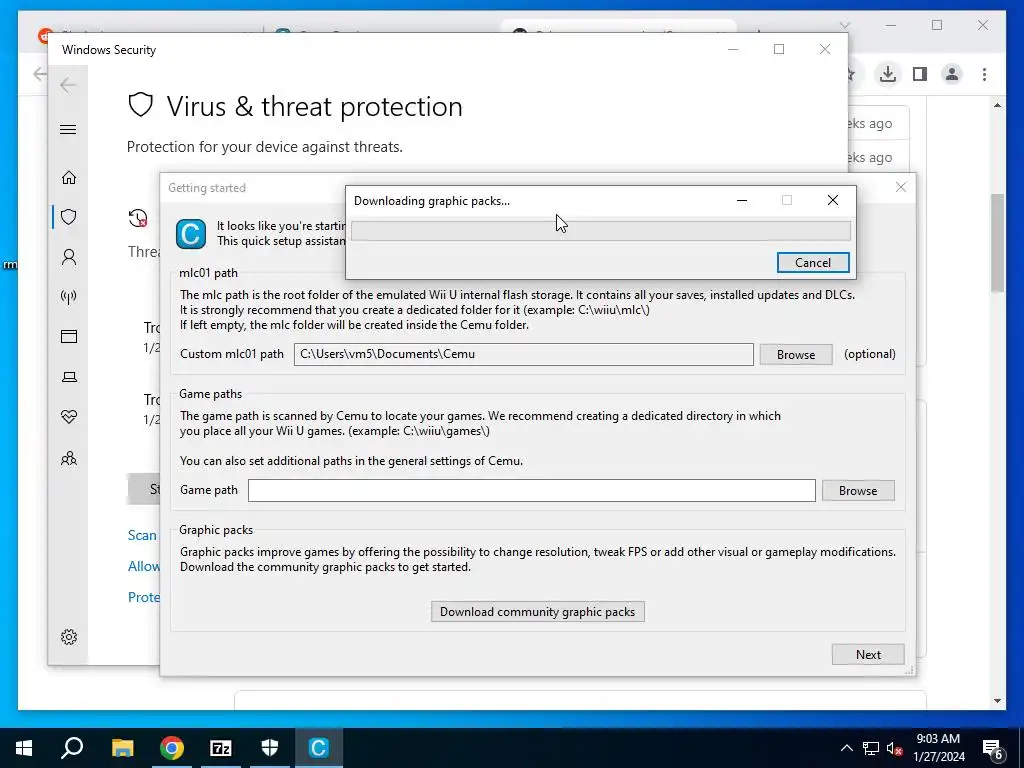This screenshot has height=768, width=1024.
Task: Click the threat history clock icon
Action: pos(138,218)
